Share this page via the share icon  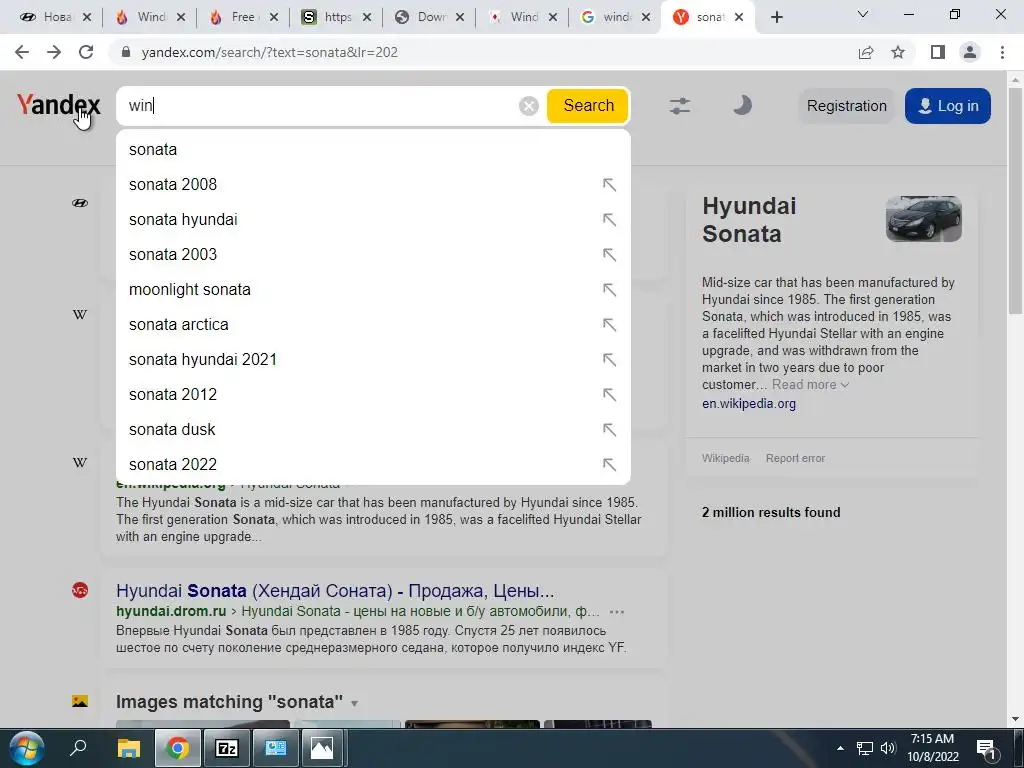(x=866, y=52)
